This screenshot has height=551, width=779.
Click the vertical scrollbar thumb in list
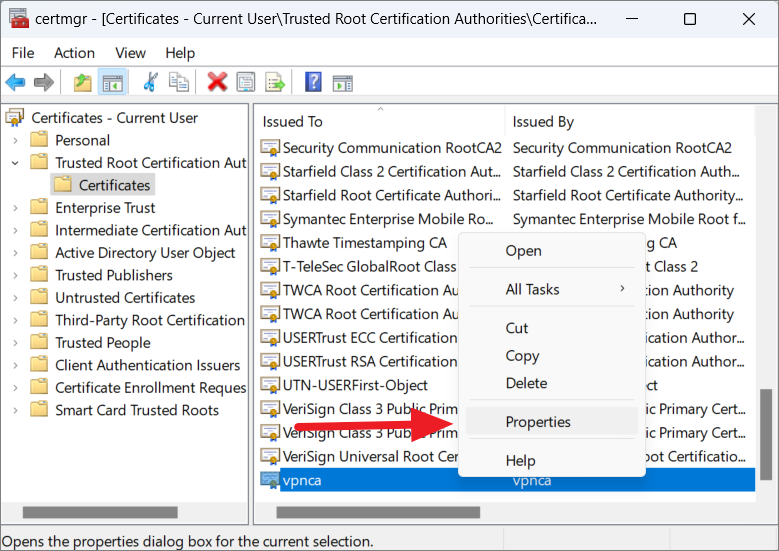click(766, 434)
